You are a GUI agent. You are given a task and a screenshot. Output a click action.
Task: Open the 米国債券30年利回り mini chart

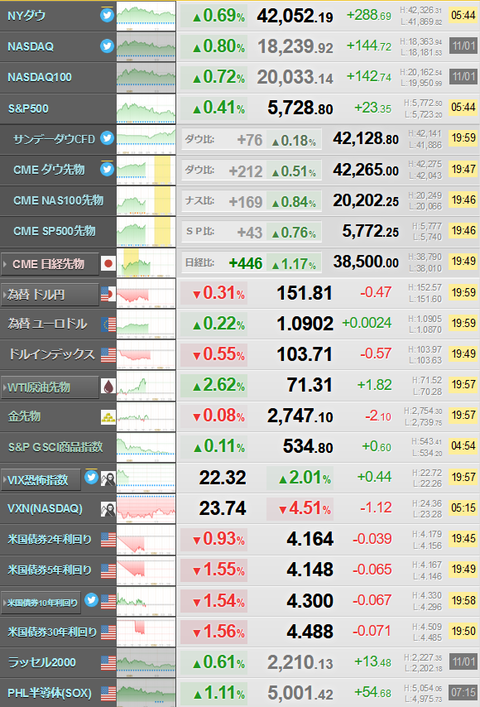(146, 632)
